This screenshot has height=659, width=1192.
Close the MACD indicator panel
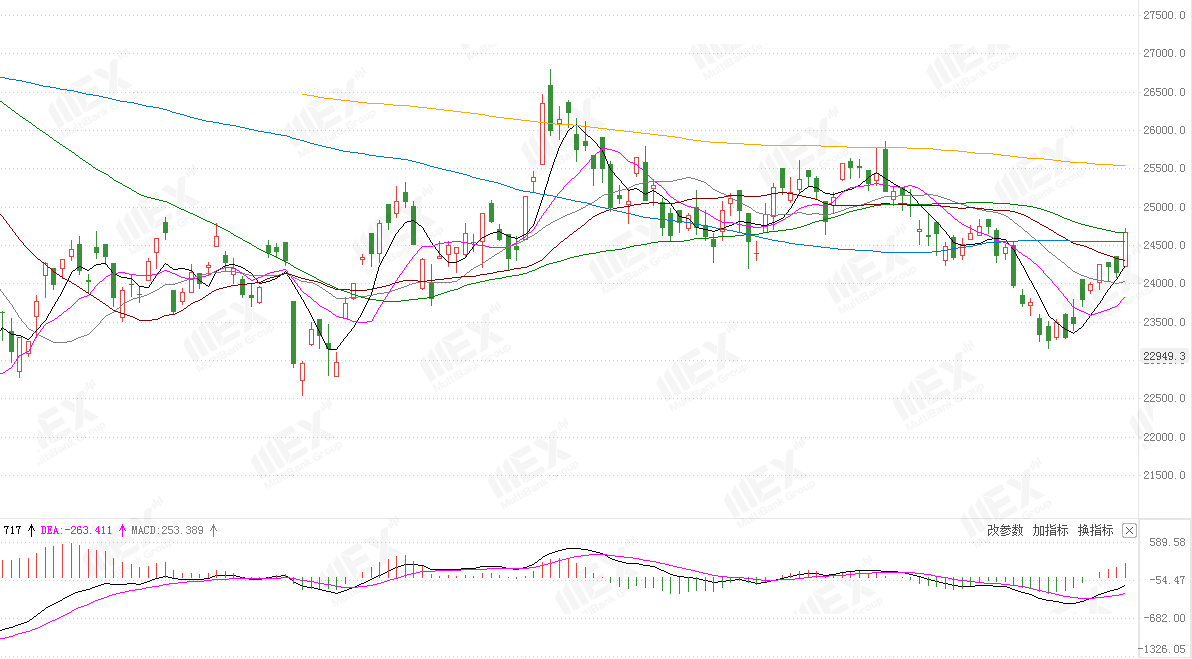tap(1130, 531)
